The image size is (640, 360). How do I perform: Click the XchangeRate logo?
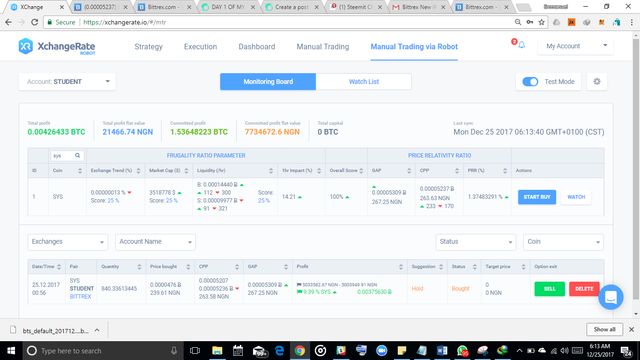click(x=56, y=47)
